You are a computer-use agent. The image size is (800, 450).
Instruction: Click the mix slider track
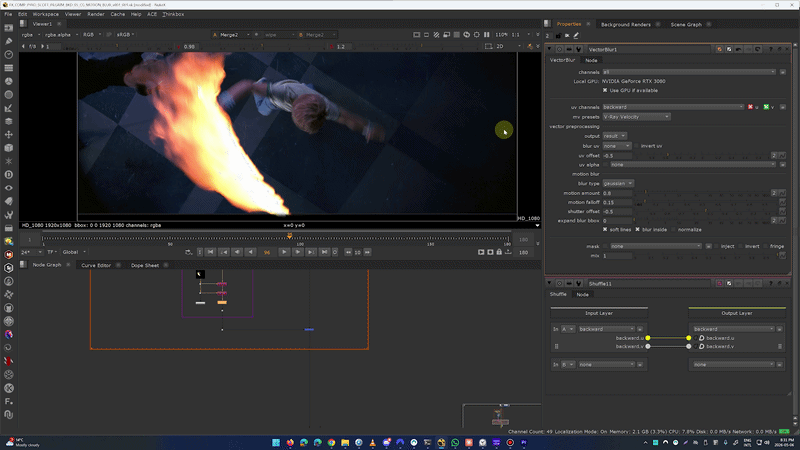(706, 256)
